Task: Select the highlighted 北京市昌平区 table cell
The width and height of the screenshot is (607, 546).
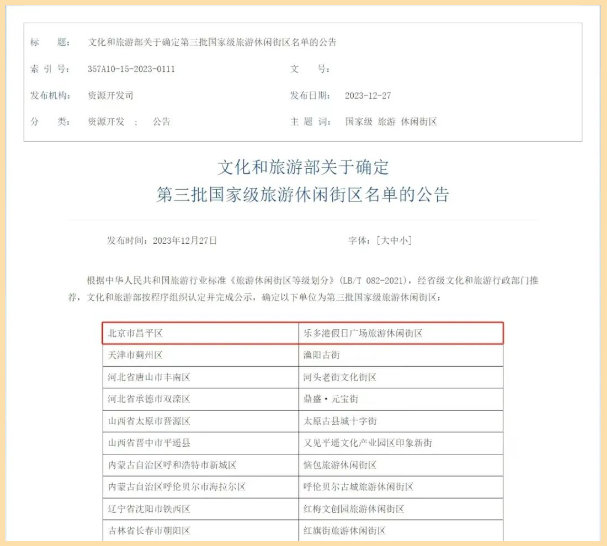Action: (x=135, y=333)
